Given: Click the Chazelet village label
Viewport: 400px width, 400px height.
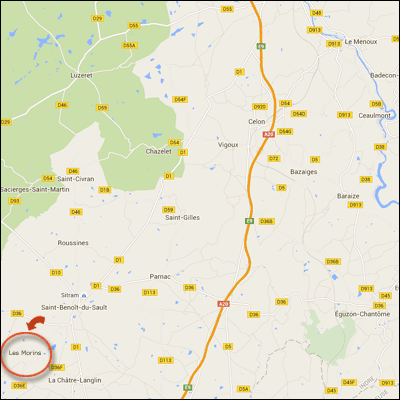Looking at the screenshot, I should click(x=159, y=151).
